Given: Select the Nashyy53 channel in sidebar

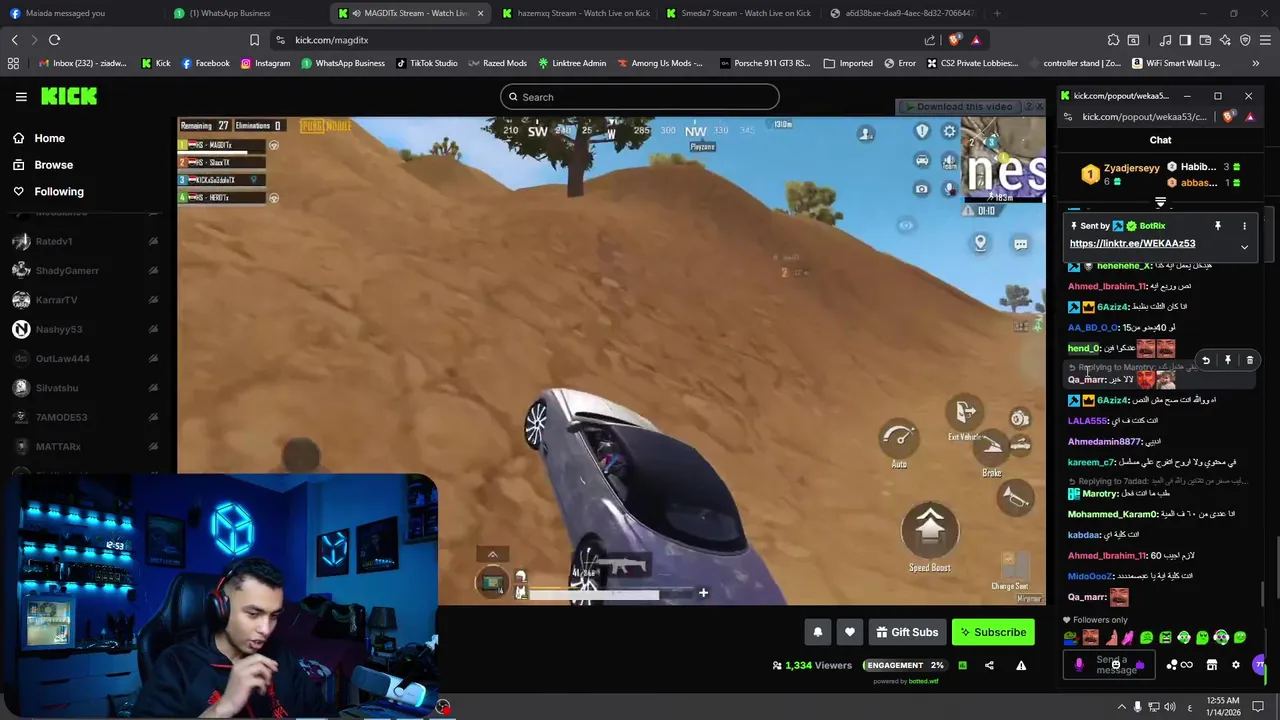Looking at the screenshot, I should pyautogui.click(x=59, y=329).
